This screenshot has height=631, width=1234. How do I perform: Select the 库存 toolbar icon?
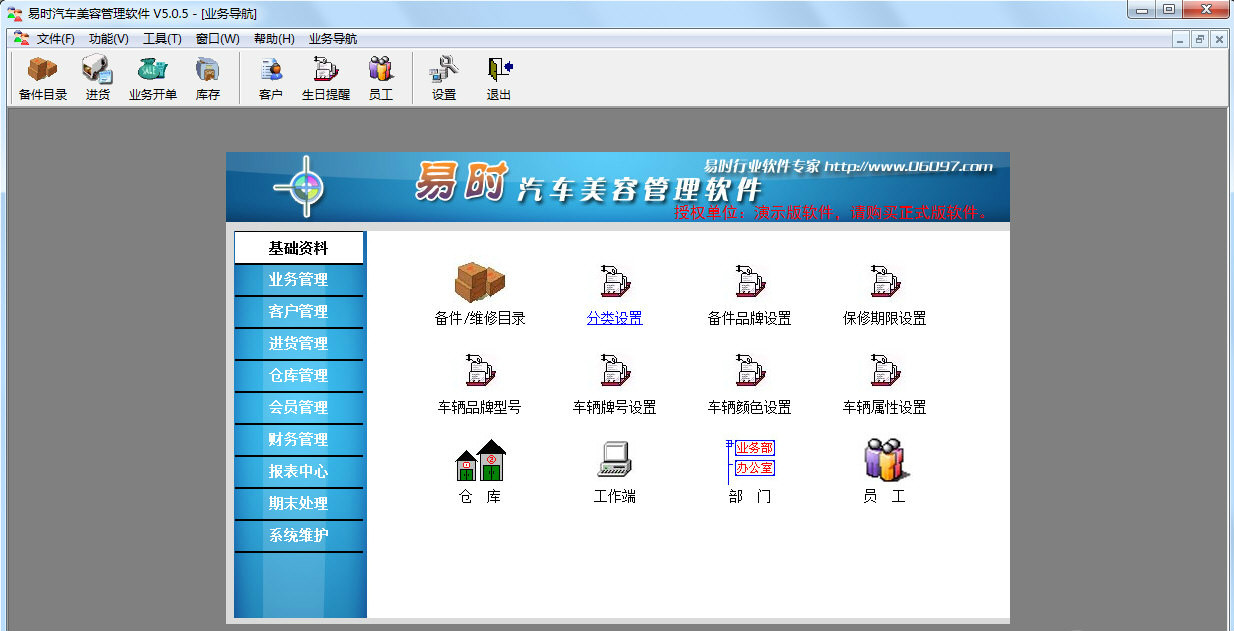[207, 79]
